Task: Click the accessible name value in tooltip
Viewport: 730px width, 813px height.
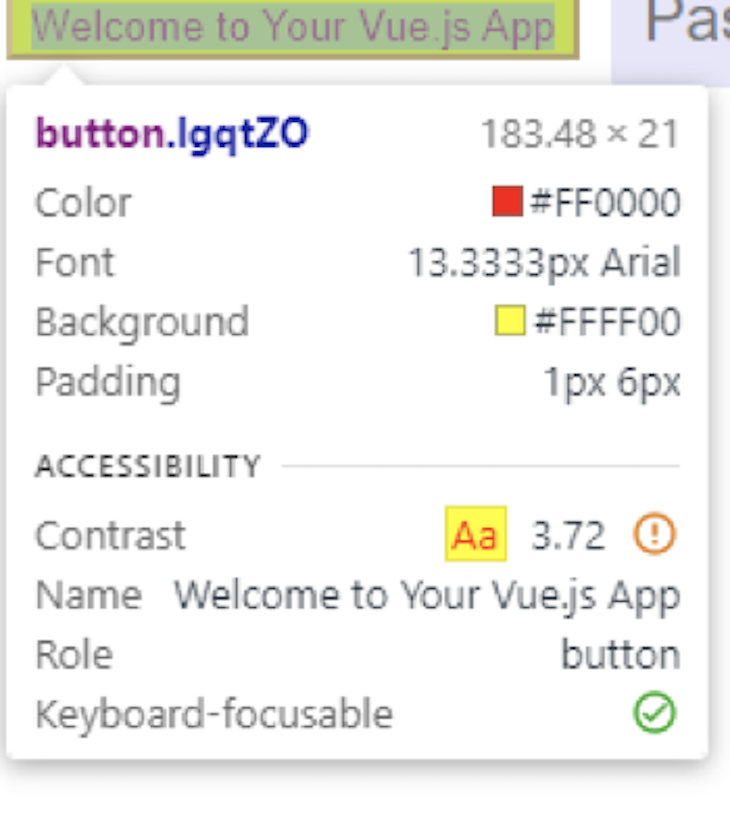Action: click(427, 596)
